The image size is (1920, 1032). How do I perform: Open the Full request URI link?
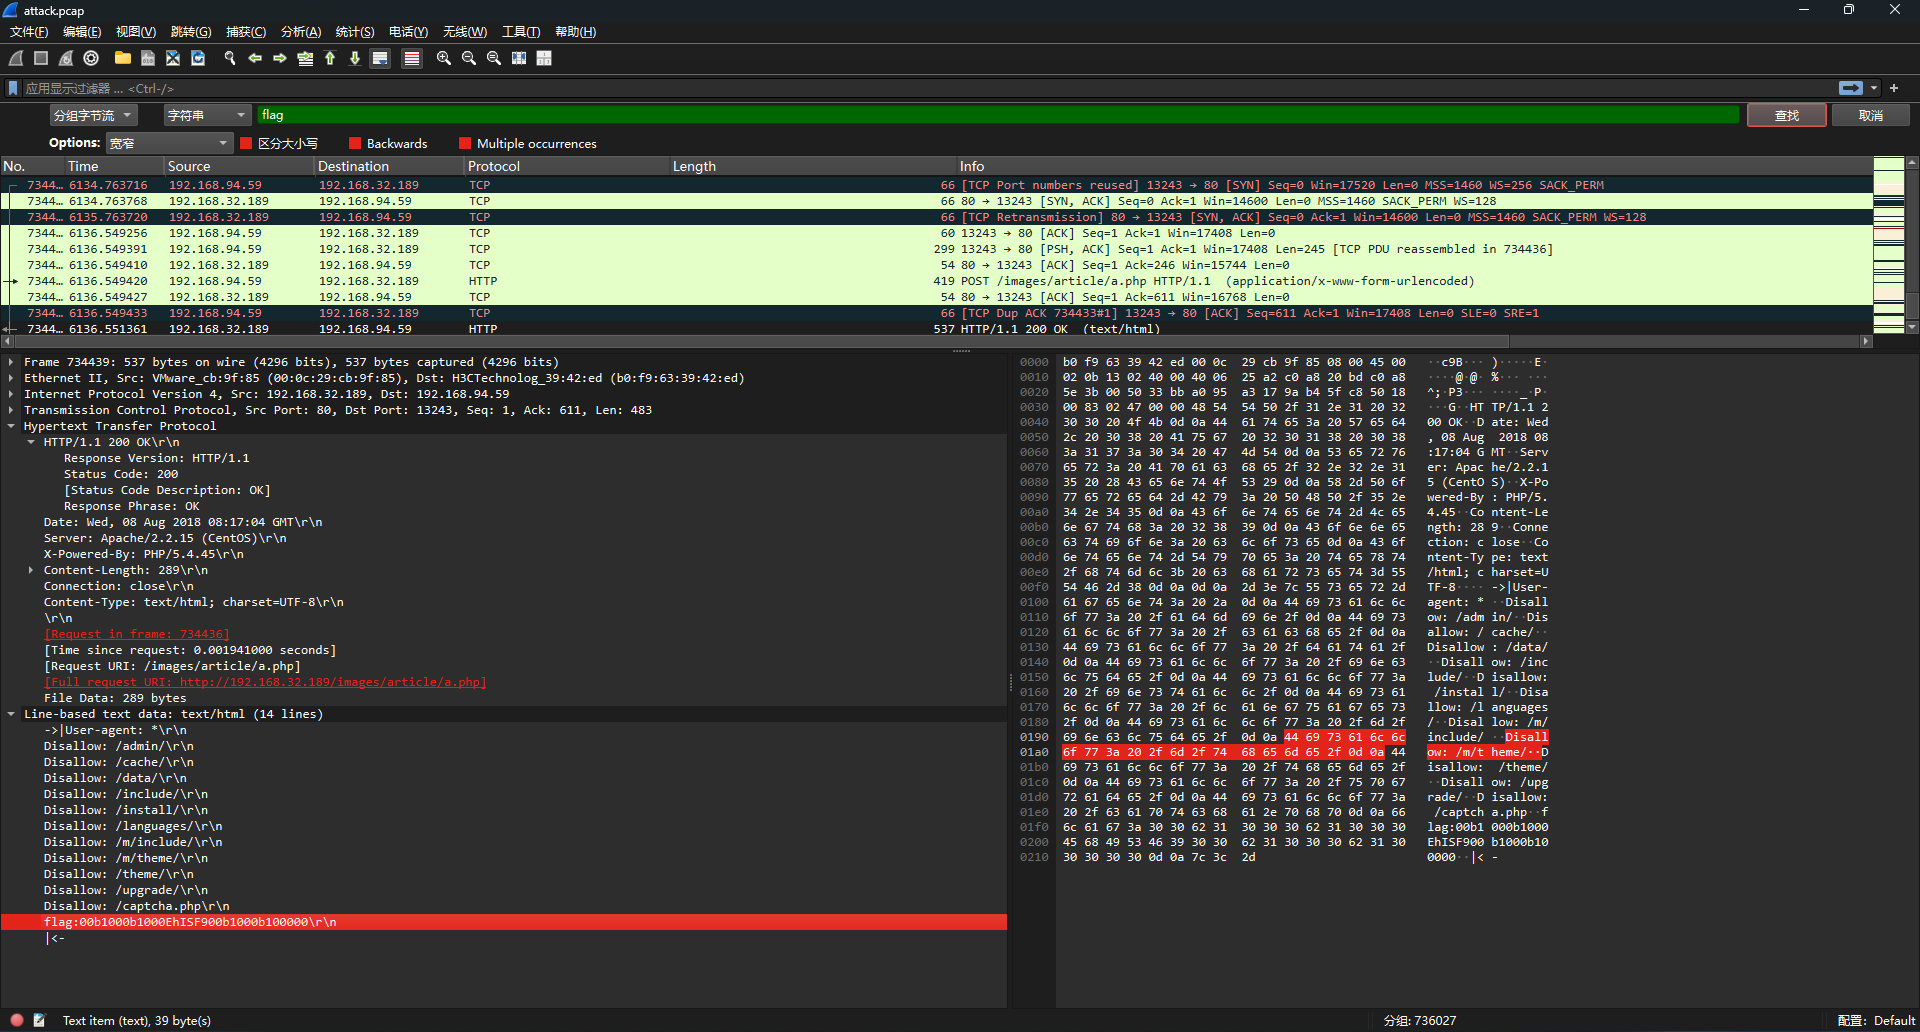point(265,682)
